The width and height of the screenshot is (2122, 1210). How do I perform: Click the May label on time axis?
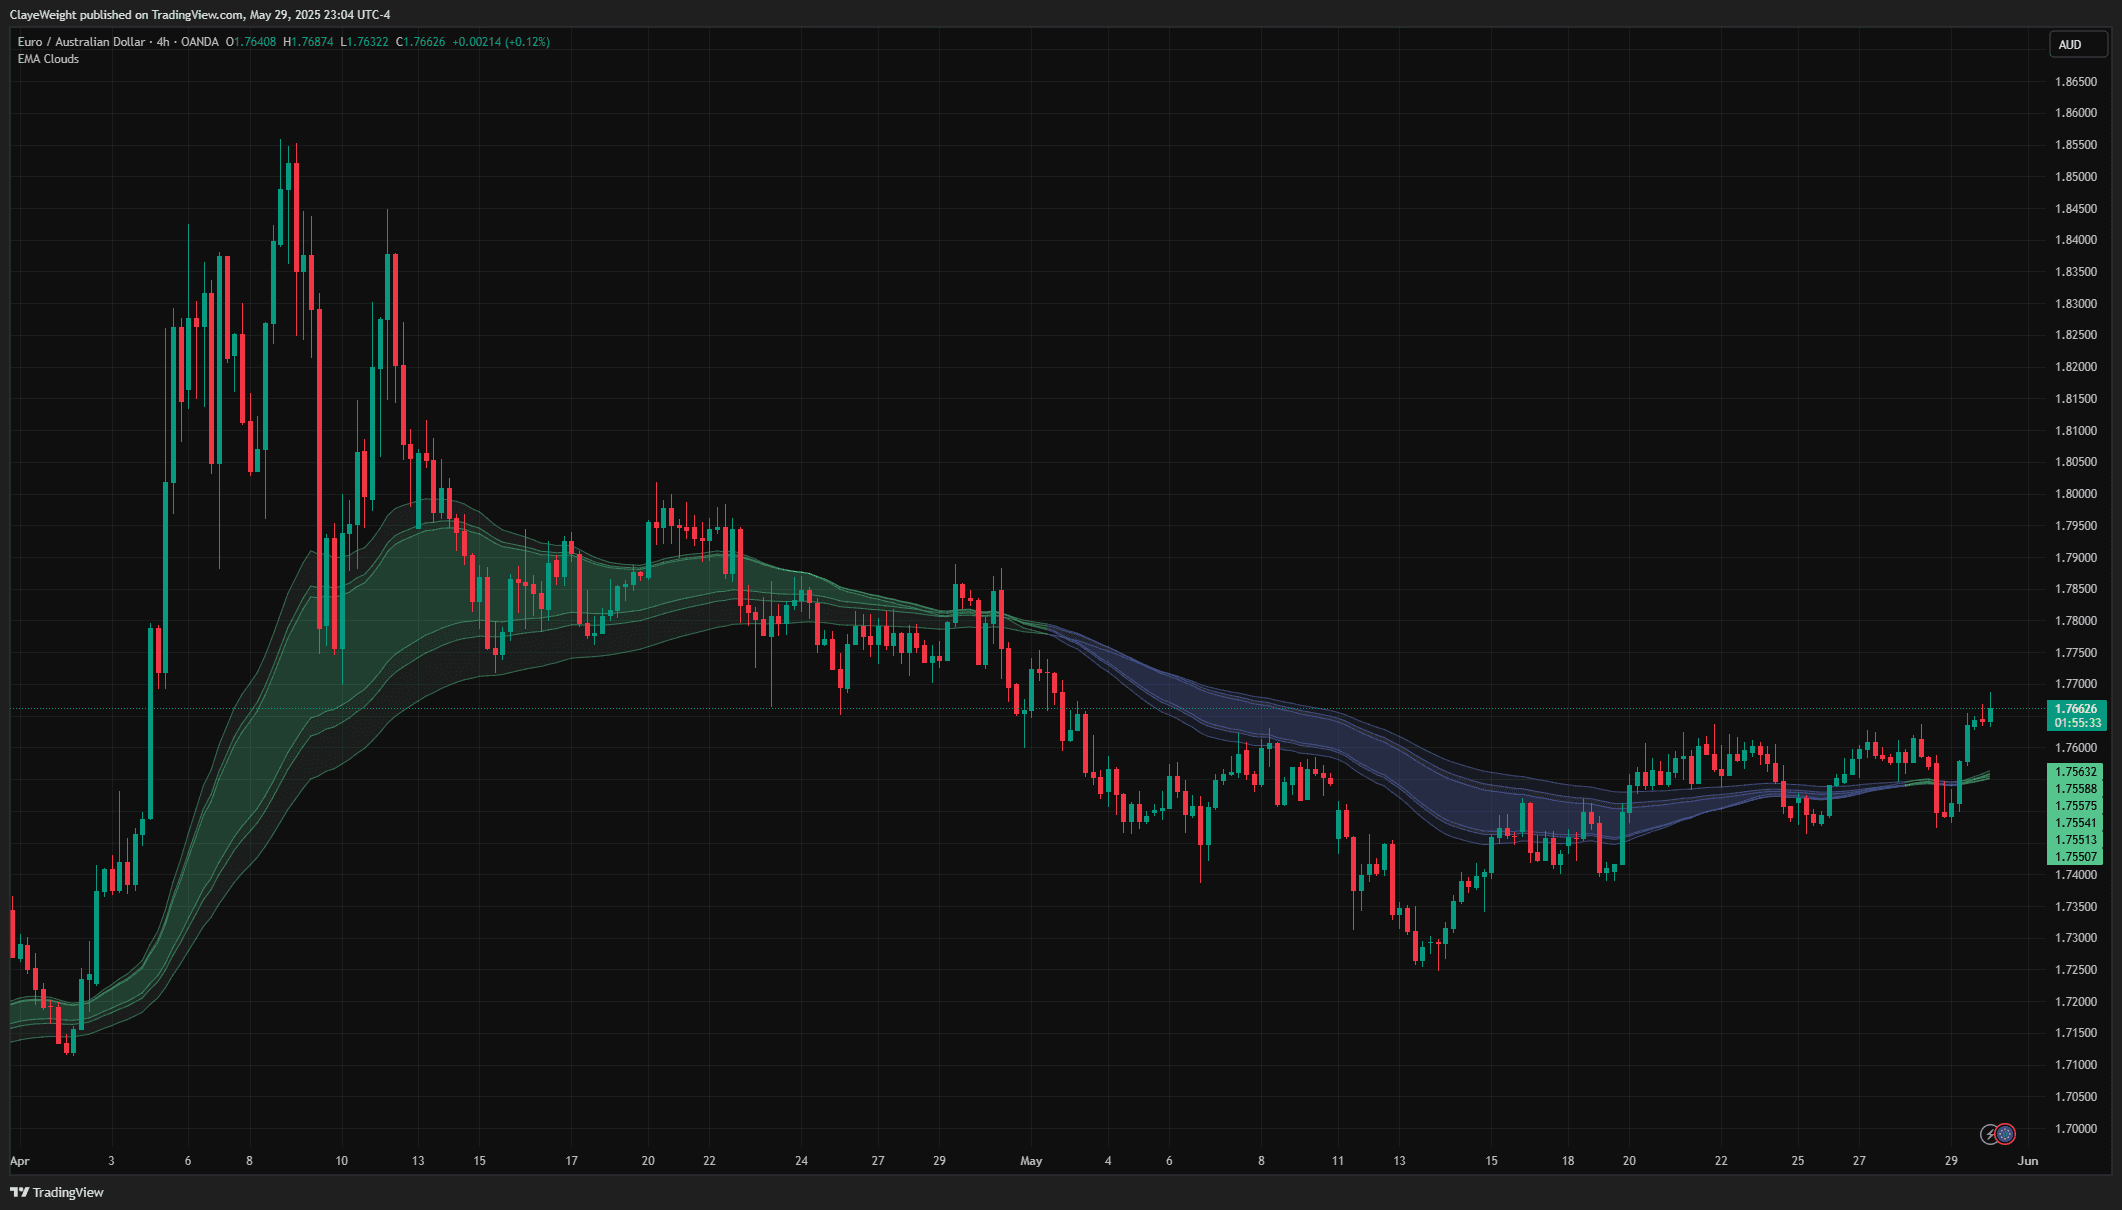click(x=1031, y=1161)
